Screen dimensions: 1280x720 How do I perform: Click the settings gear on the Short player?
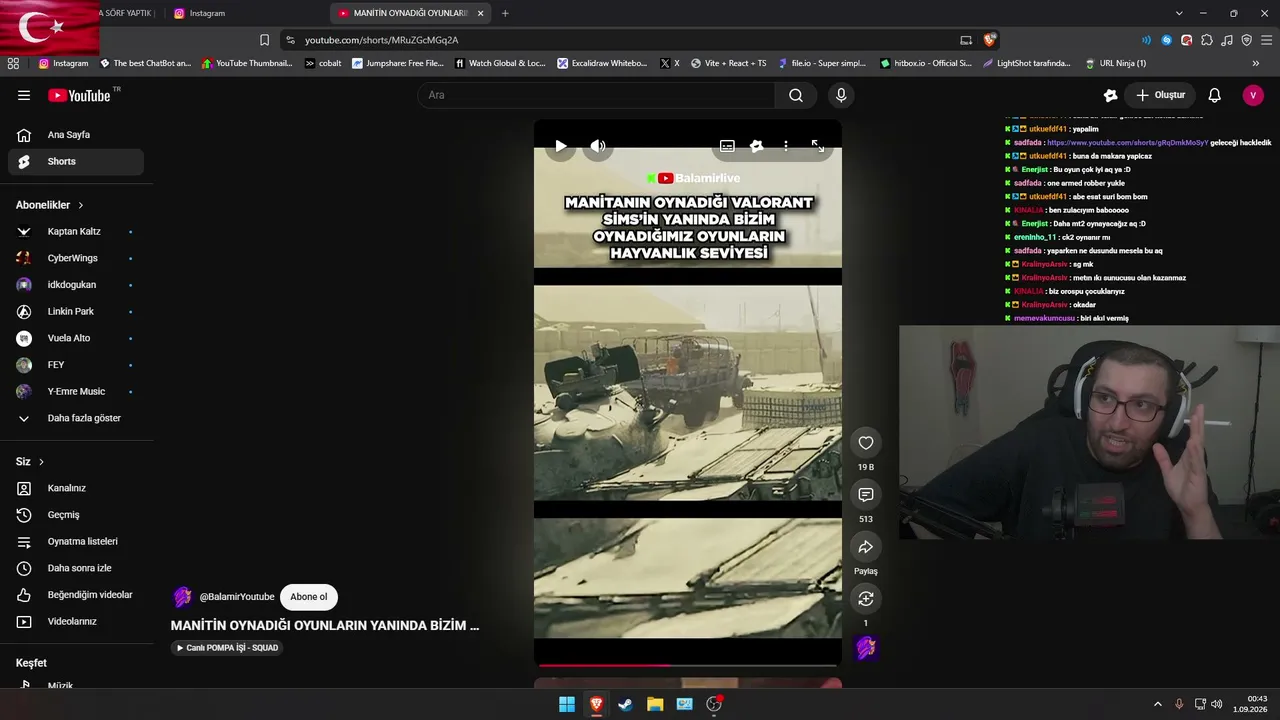[757, 146]
